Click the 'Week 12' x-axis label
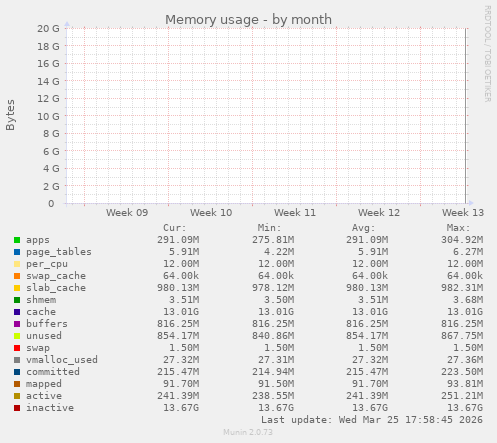The width and height of the screenshot is (497, 443). point(379,213)
